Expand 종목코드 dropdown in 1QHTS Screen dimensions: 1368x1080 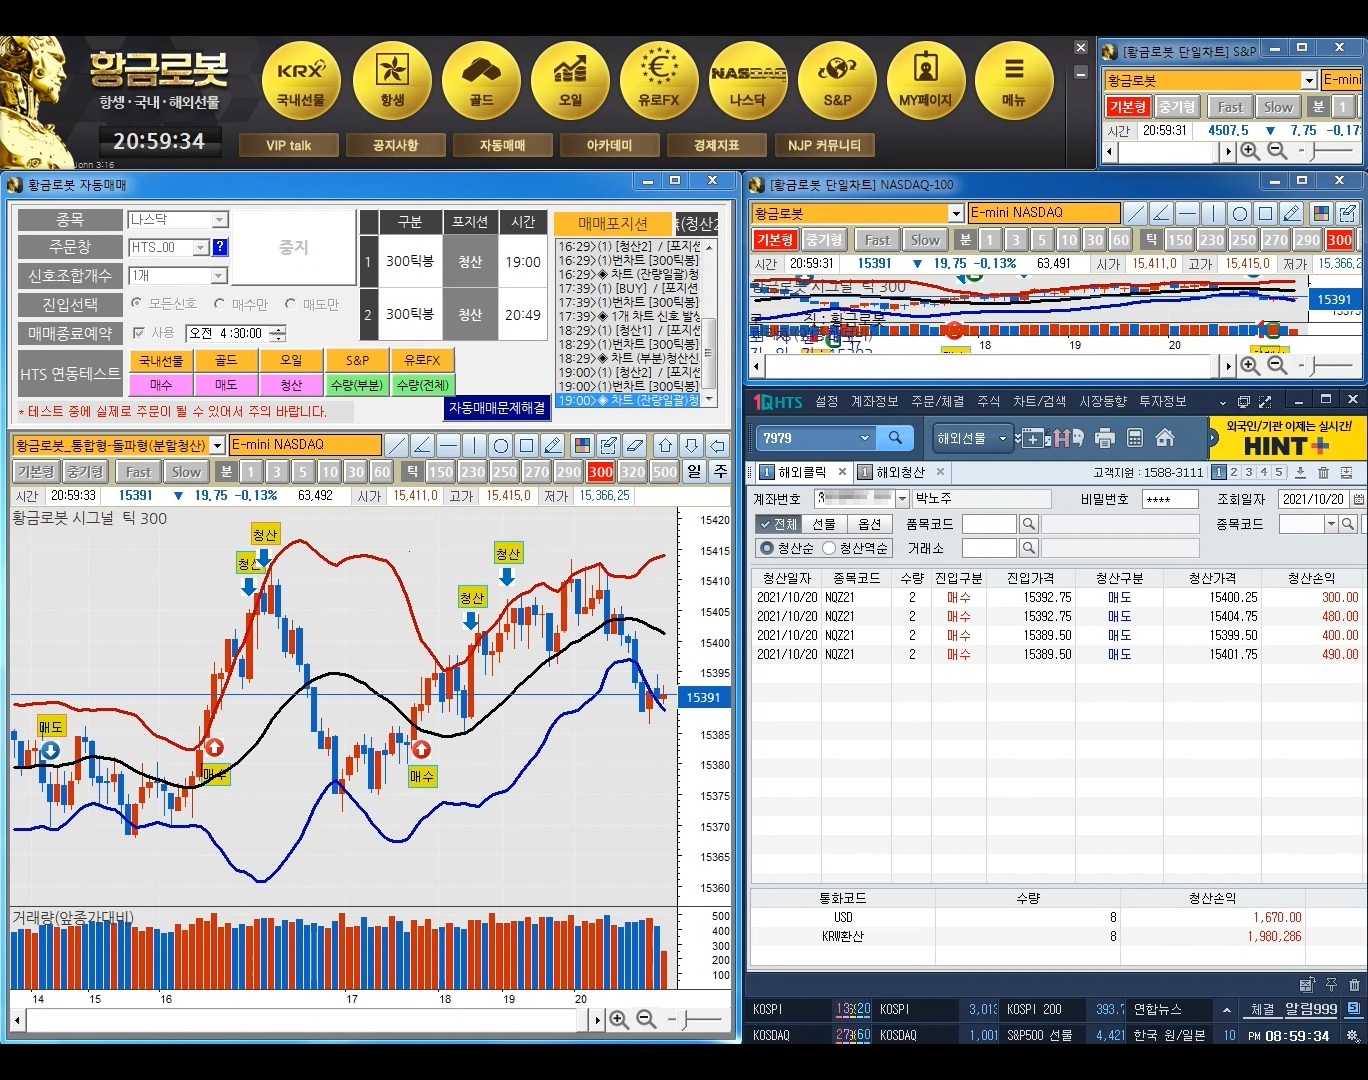pyautogui.click(x=1331, y=524)
